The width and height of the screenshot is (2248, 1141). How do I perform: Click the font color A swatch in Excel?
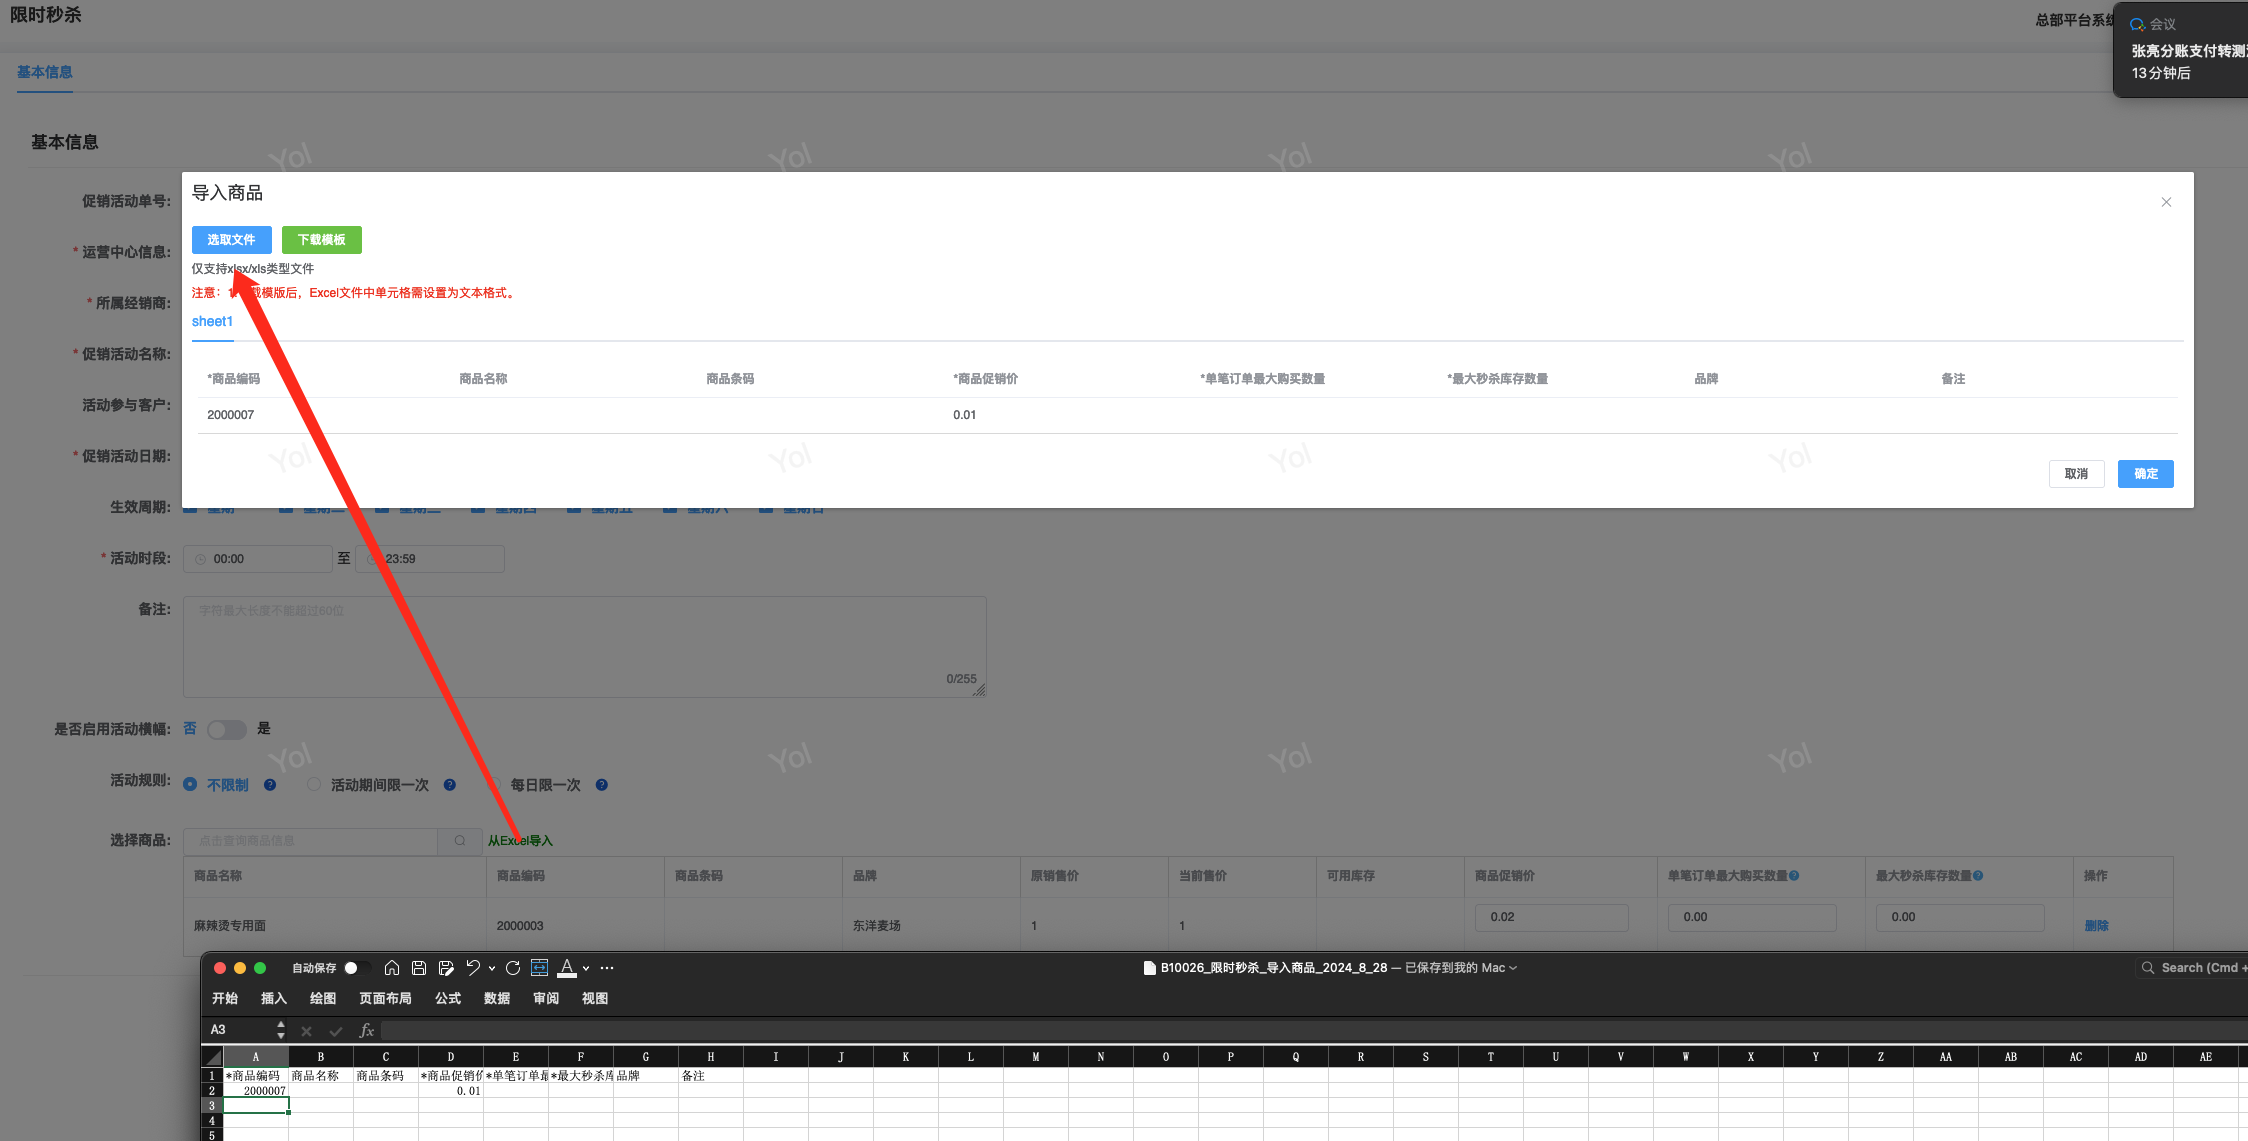point(567,968)
